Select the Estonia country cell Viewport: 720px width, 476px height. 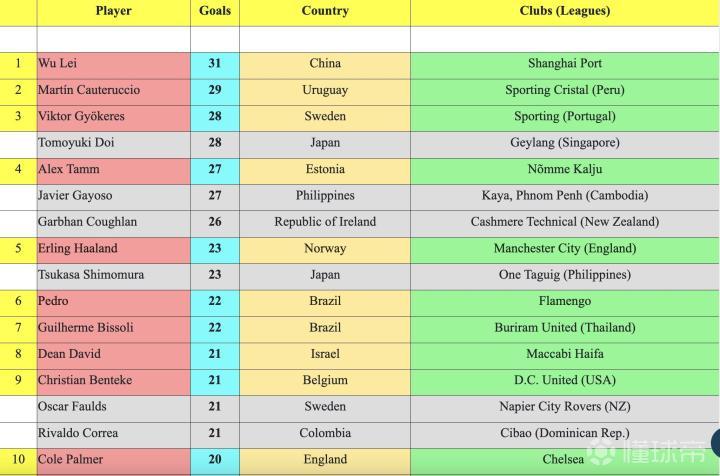click(x=325, y=169)
